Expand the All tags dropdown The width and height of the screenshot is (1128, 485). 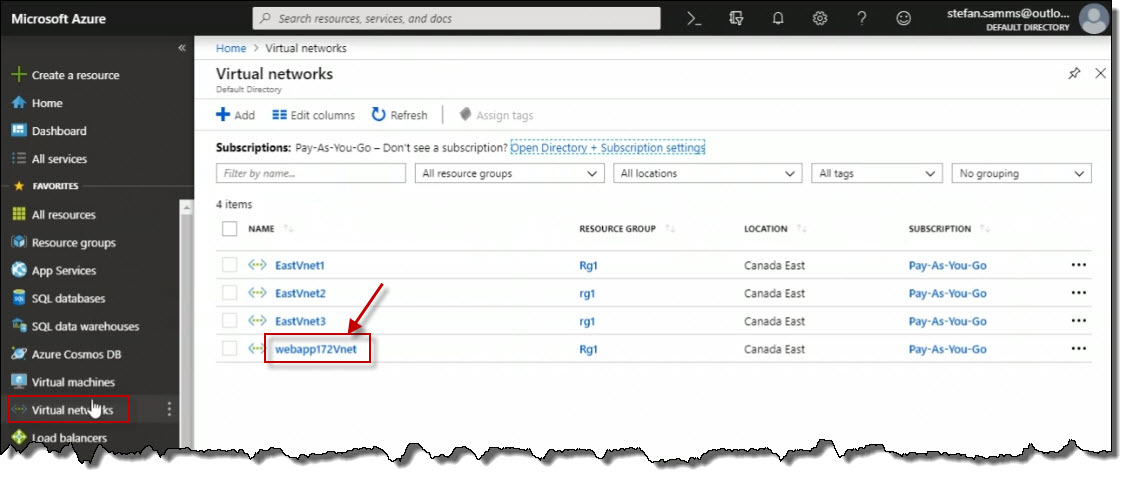pyautogui.click(x=877, y=173)
